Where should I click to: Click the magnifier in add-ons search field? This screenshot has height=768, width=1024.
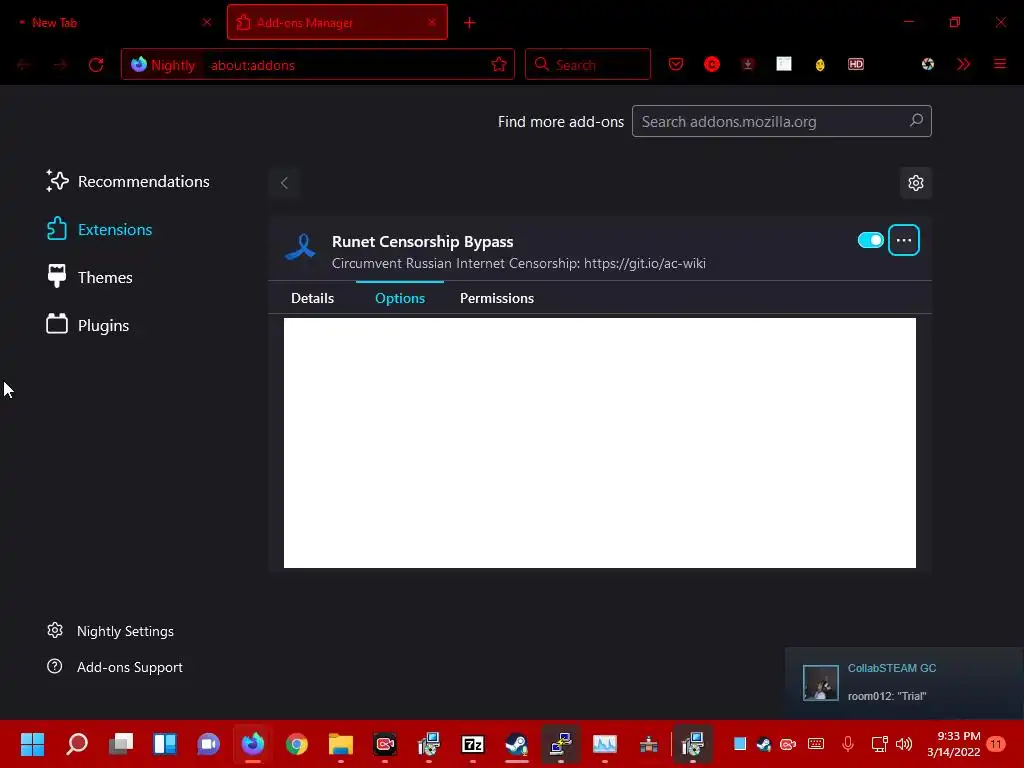(916, 121)
